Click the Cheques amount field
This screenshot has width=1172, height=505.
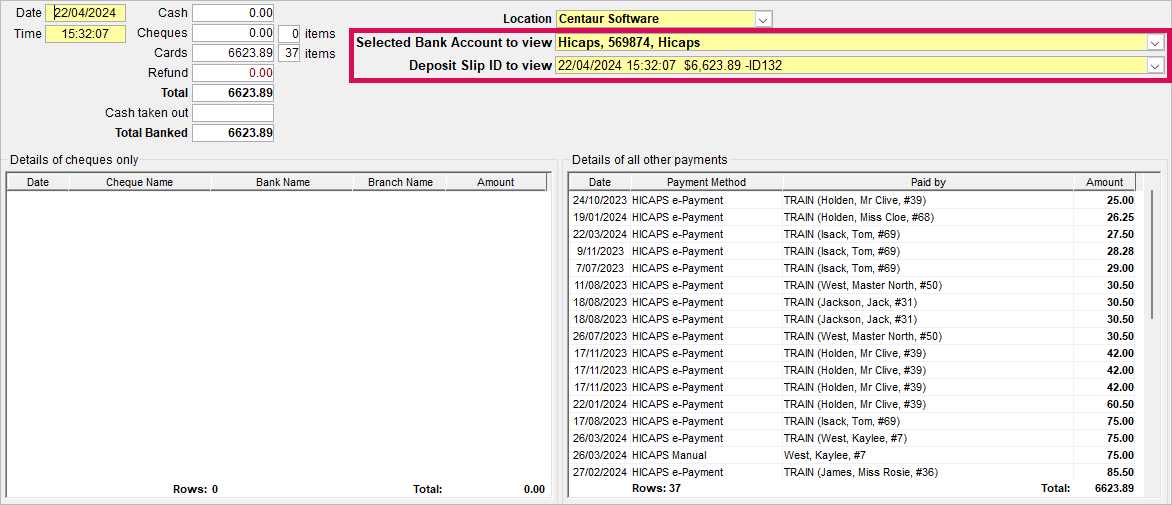pyautogui.click(x=233, y=34)
